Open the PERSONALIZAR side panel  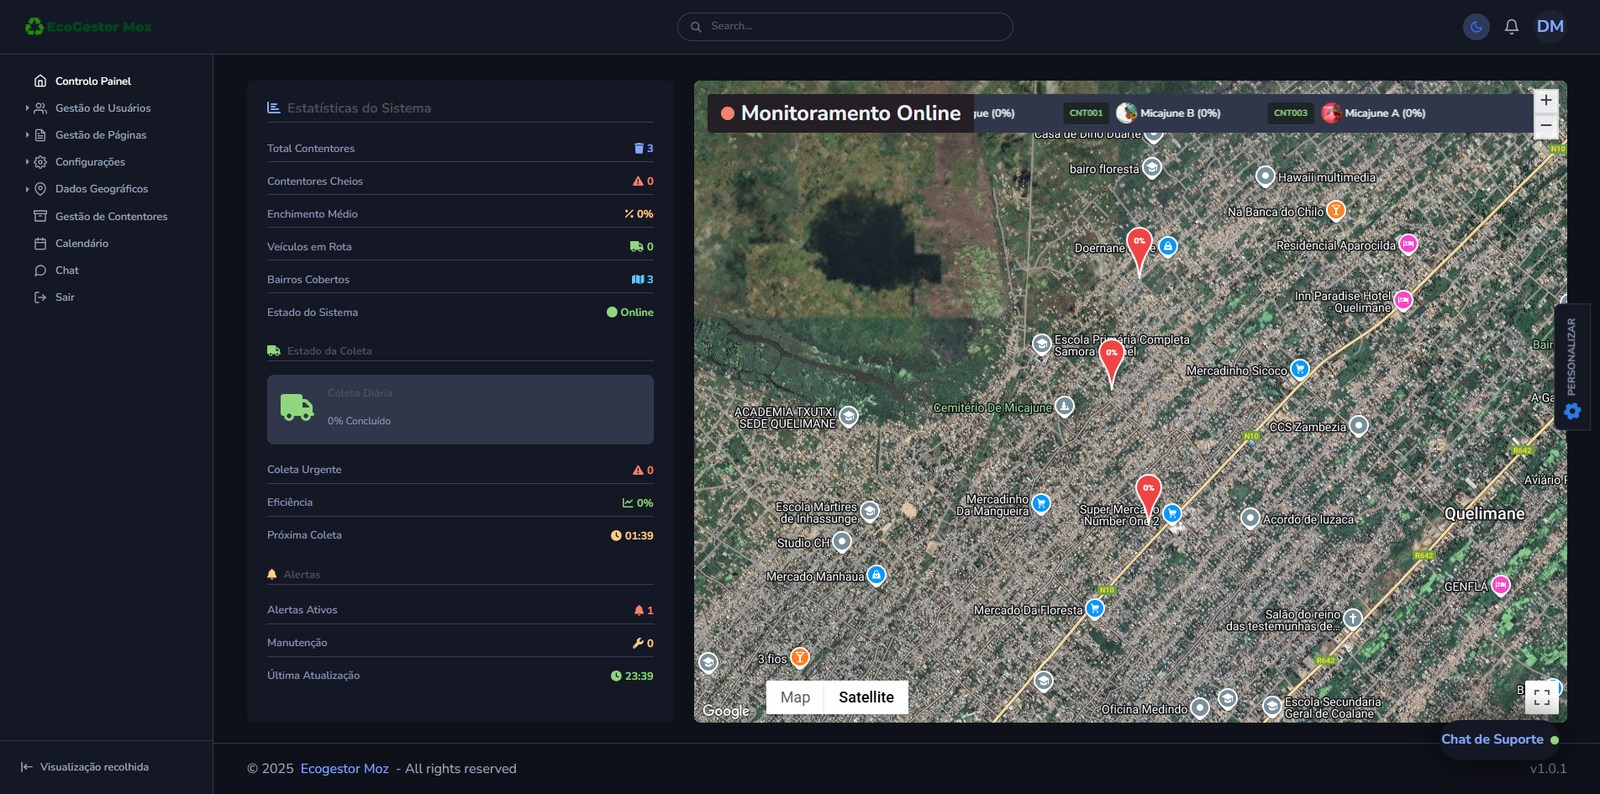coord(1572,367)
